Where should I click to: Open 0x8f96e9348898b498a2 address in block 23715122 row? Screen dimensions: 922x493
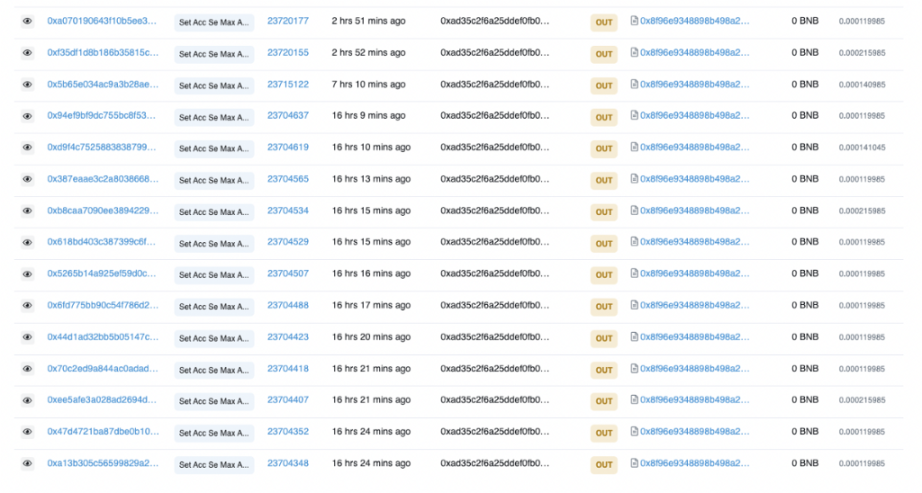pos(694,85)
